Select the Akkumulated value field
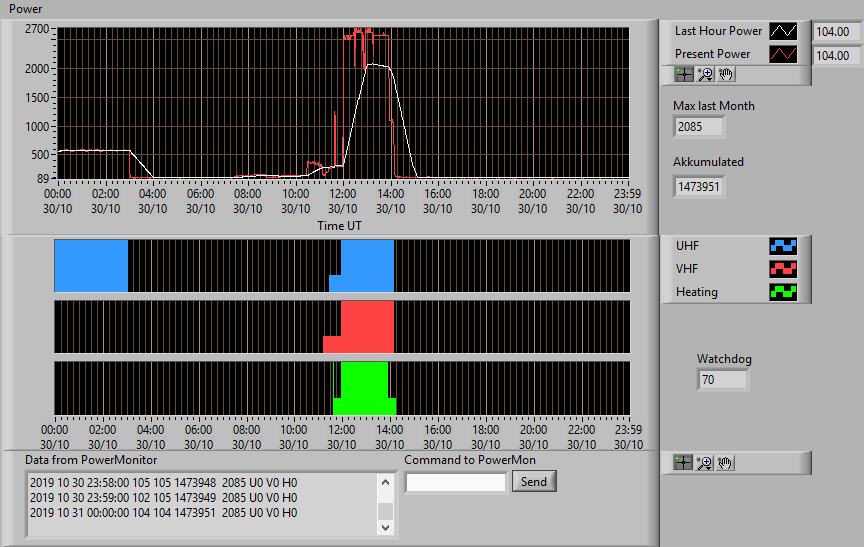 (x=699, y=187)
